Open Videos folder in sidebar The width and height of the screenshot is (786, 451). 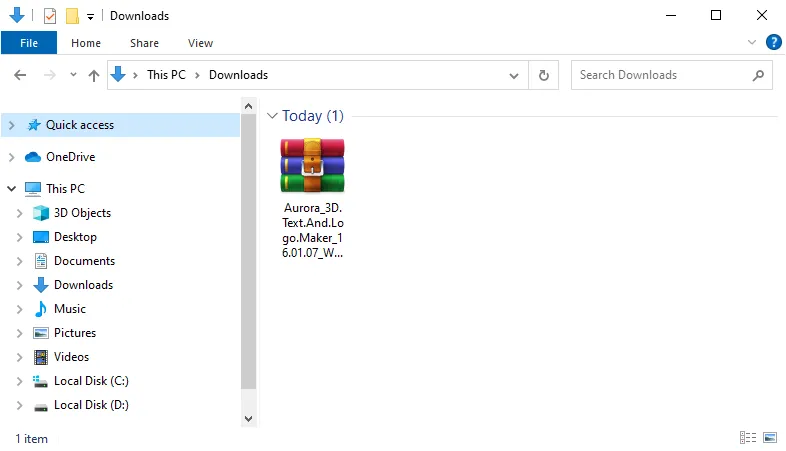pyautogui.click(x=71, y=357)
